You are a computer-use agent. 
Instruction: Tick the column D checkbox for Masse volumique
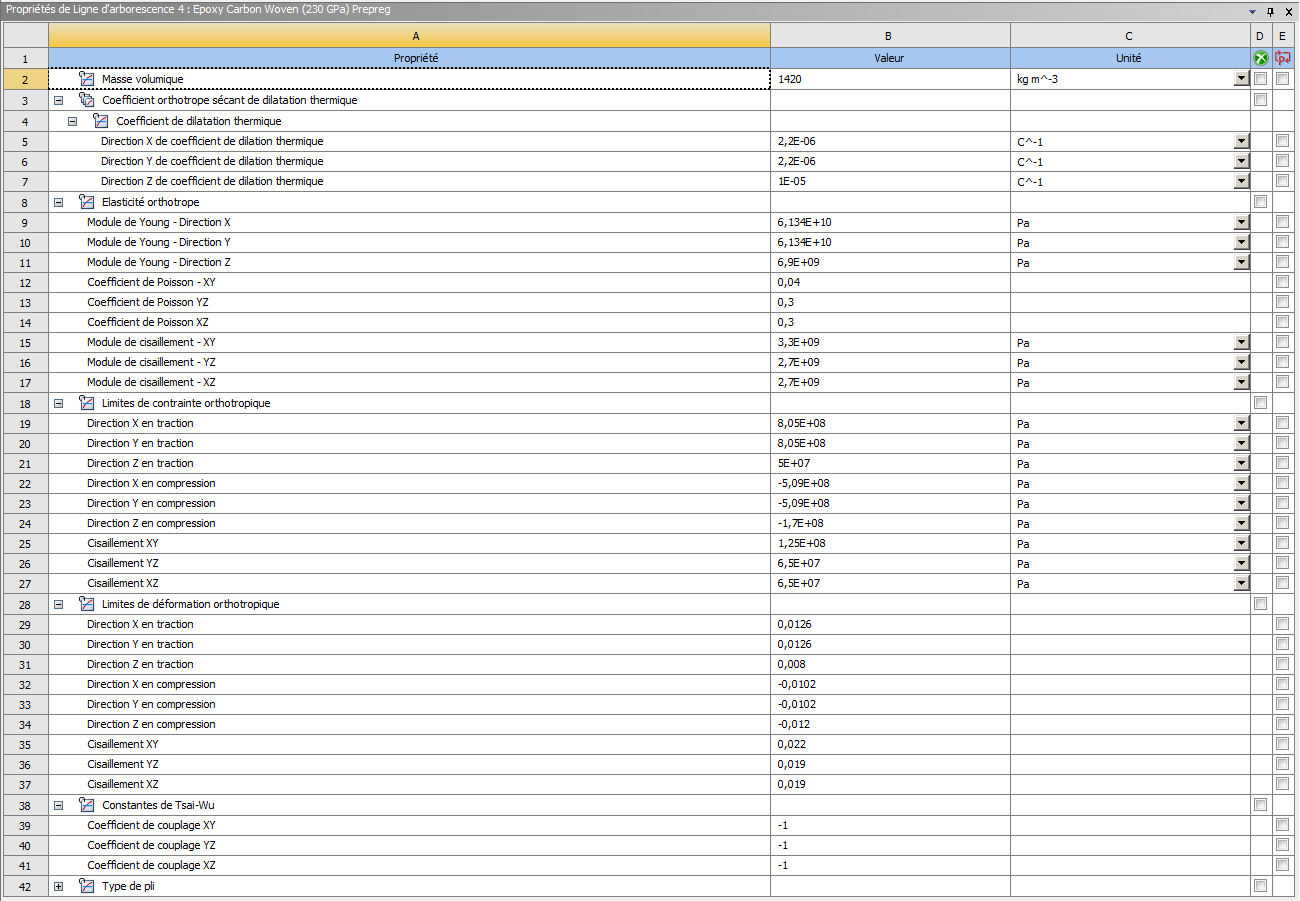pyautogui.click(x=1260, y=79)
